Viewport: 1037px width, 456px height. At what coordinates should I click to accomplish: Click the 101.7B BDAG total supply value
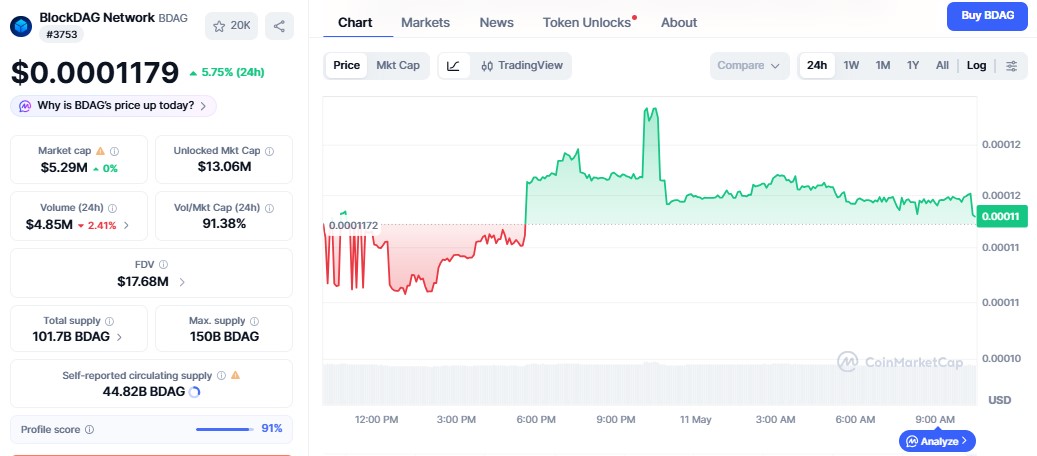coord(71,336)
